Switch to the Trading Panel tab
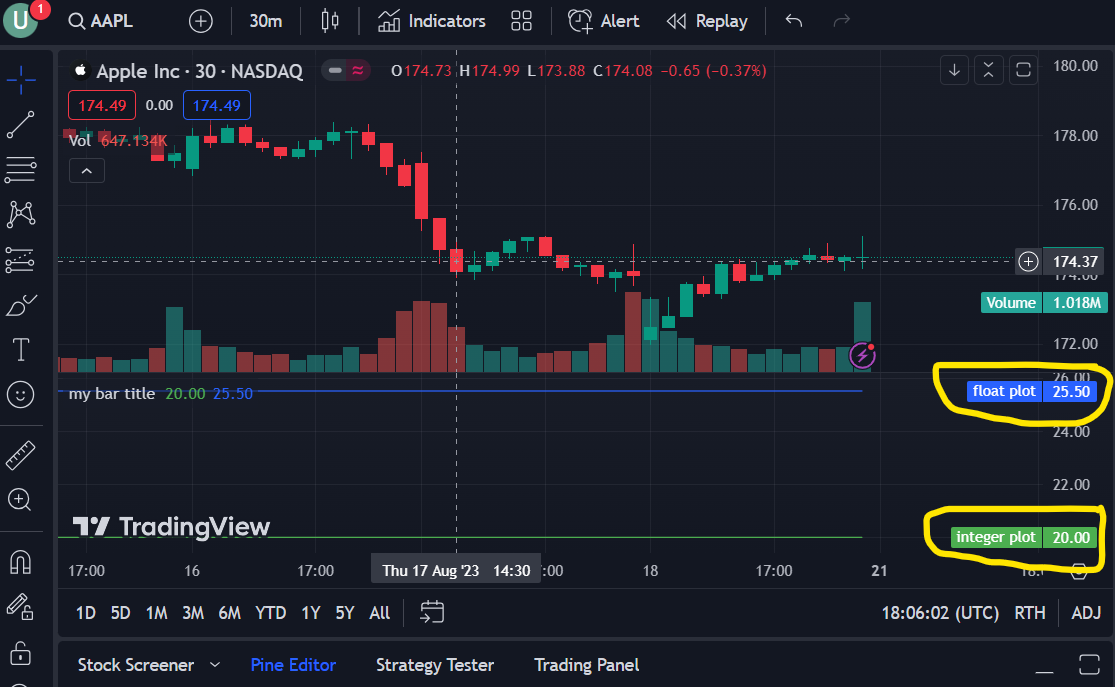Viewport: 1115px width, 687px height. tap(587, 665)
